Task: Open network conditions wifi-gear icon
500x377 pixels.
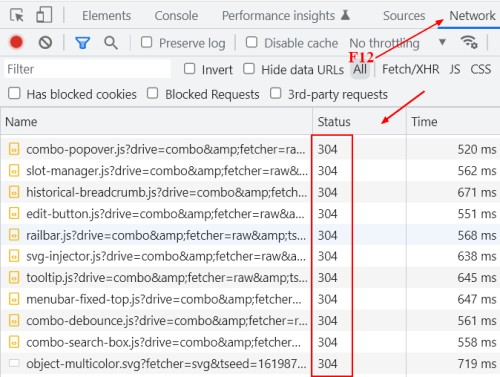Action: [469, 42]
